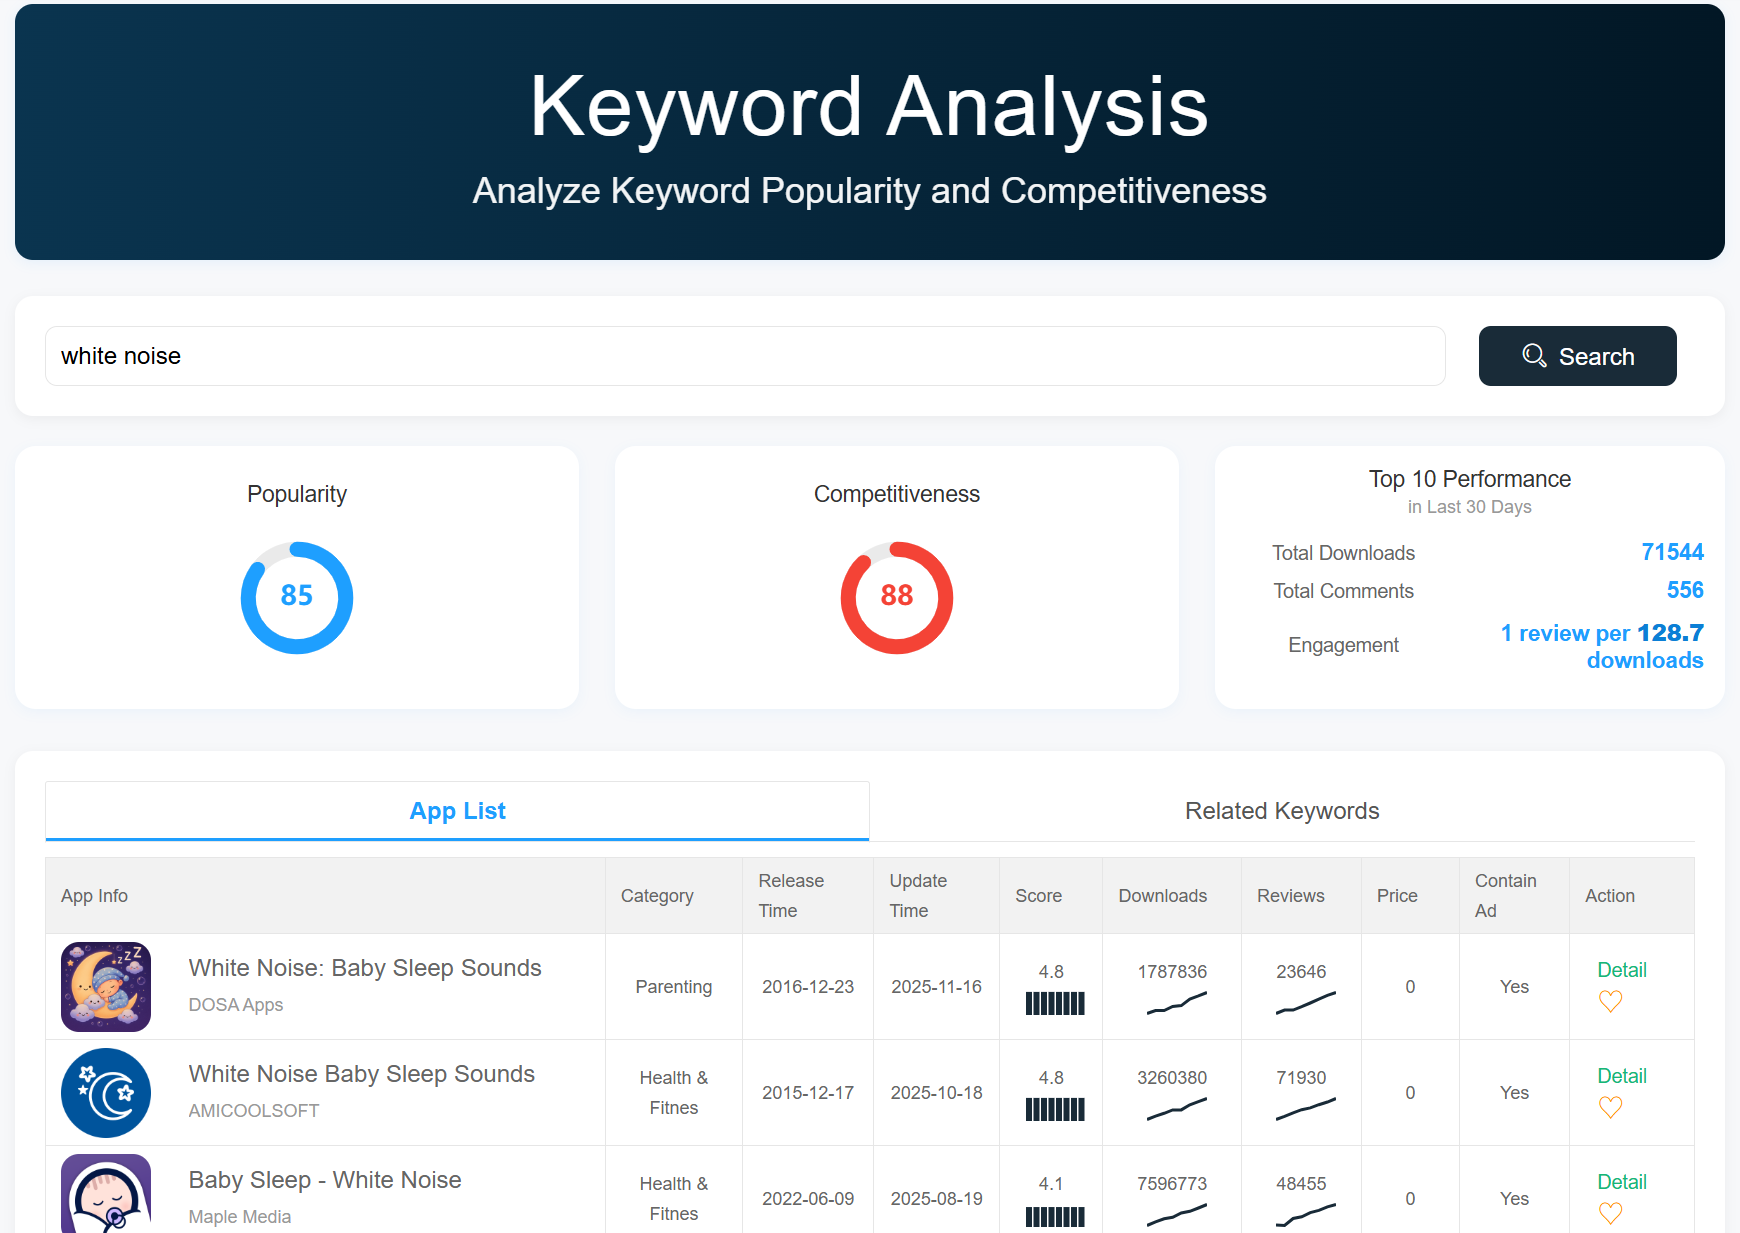The height and width of the screenshot is (1233, 1740).
Task: Click downloads trend sparkline under 7596773
Action: 1177,1215
